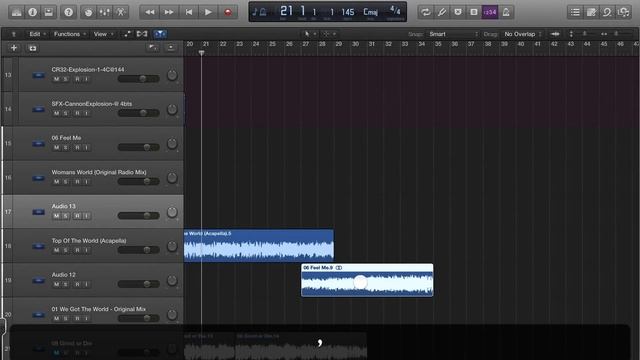The image size is (640, 360).
Task: Show the Global Tracks button
Action: pyautogui.click(x=153, y=48)
